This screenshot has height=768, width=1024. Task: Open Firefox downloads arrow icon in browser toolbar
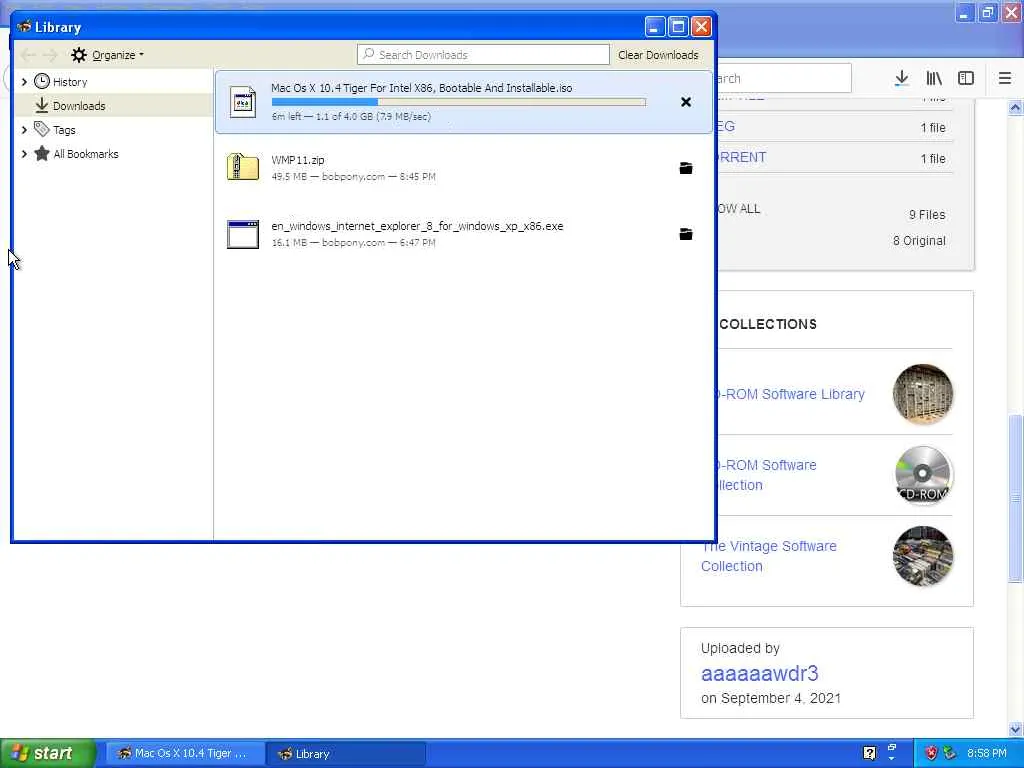click(901, 78)
